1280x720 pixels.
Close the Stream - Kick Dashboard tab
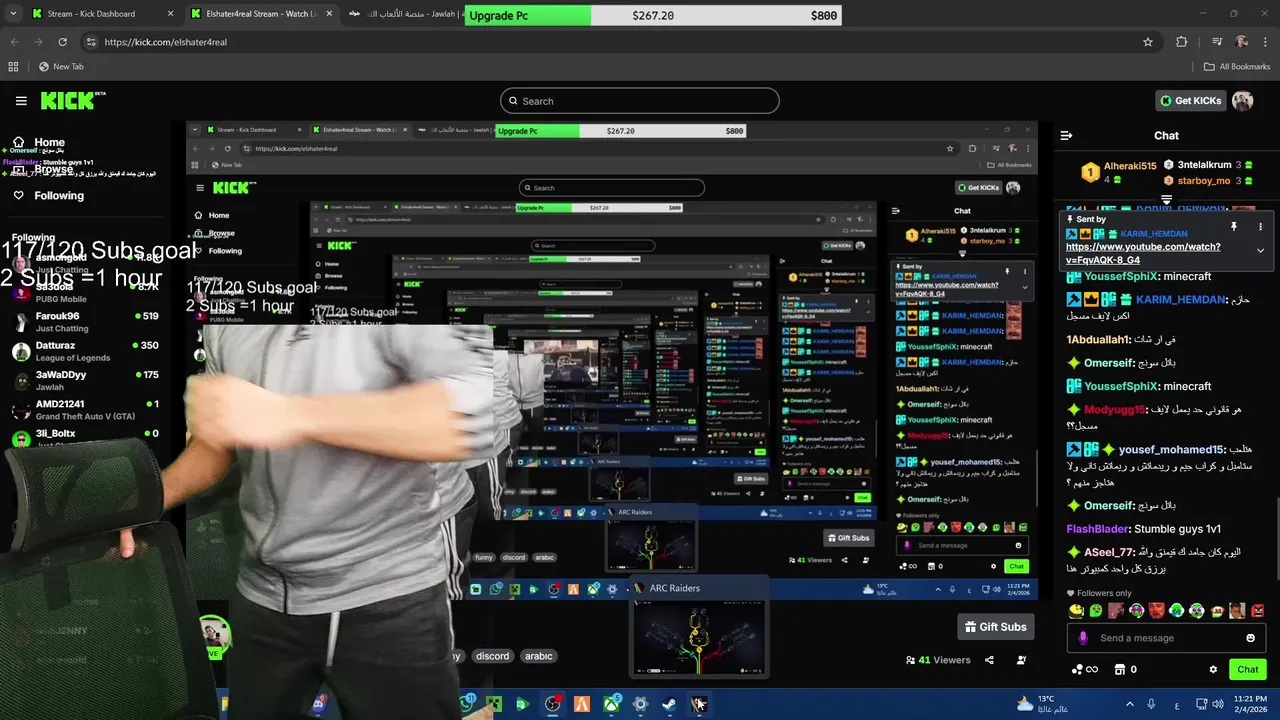tap(170, 14)
